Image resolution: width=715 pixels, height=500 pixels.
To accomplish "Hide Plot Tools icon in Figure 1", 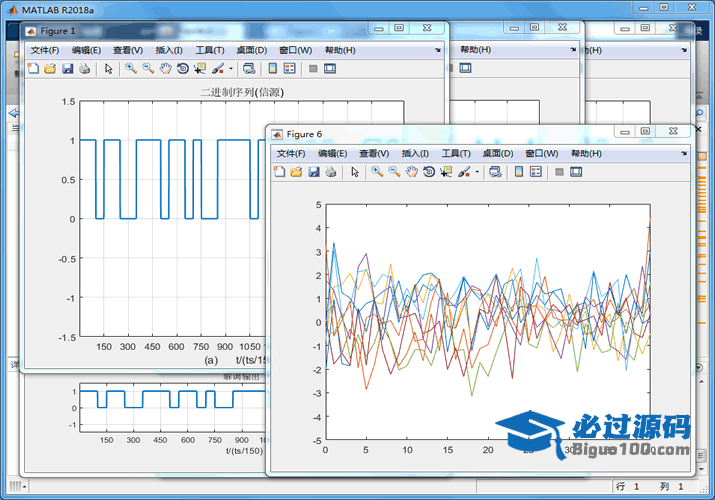I will 313,69.
